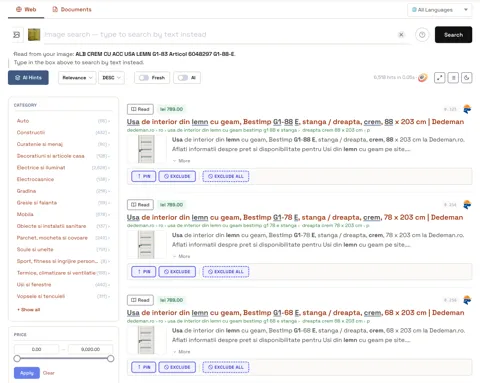480x383 pixels.
Task: Select Sport, fitness si ingrijire category
Action: (57, 261)
